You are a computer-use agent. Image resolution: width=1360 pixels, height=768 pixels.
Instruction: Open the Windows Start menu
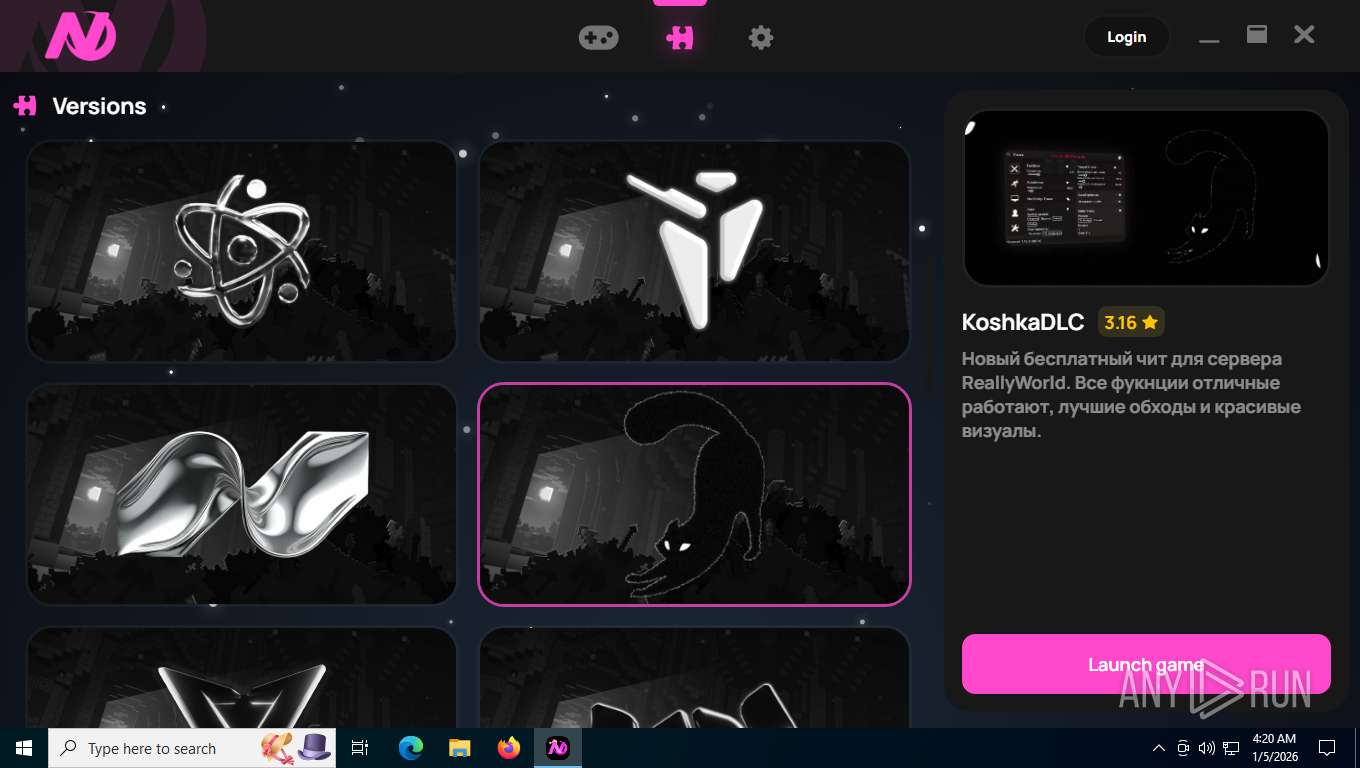click(x=24, y=748)
